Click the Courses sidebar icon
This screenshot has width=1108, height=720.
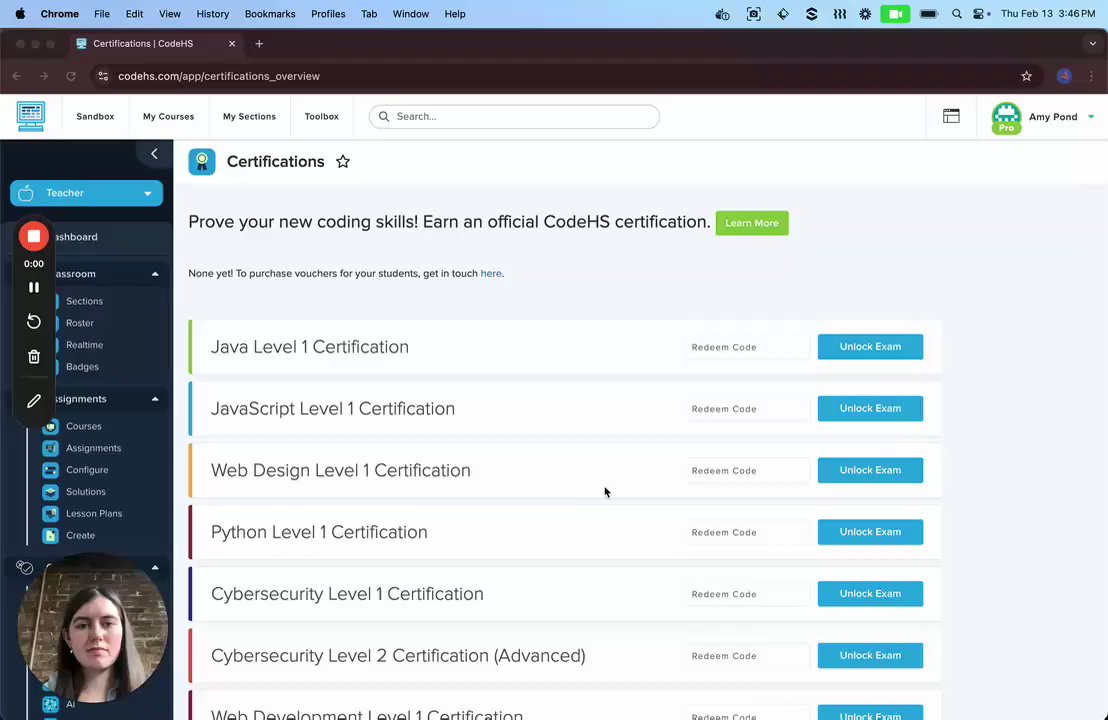(x=50, y=426)
